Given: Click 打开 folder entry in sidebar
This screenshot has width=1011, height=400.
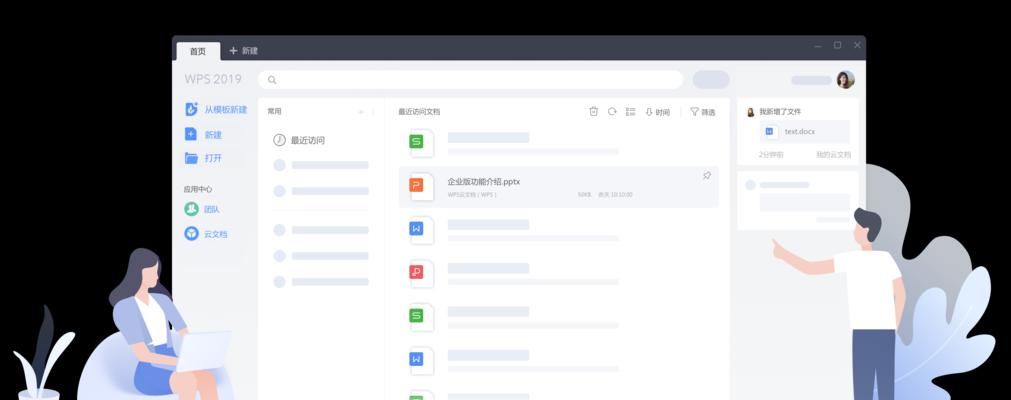Looking at the screenshot, I should tap(204, 158).
